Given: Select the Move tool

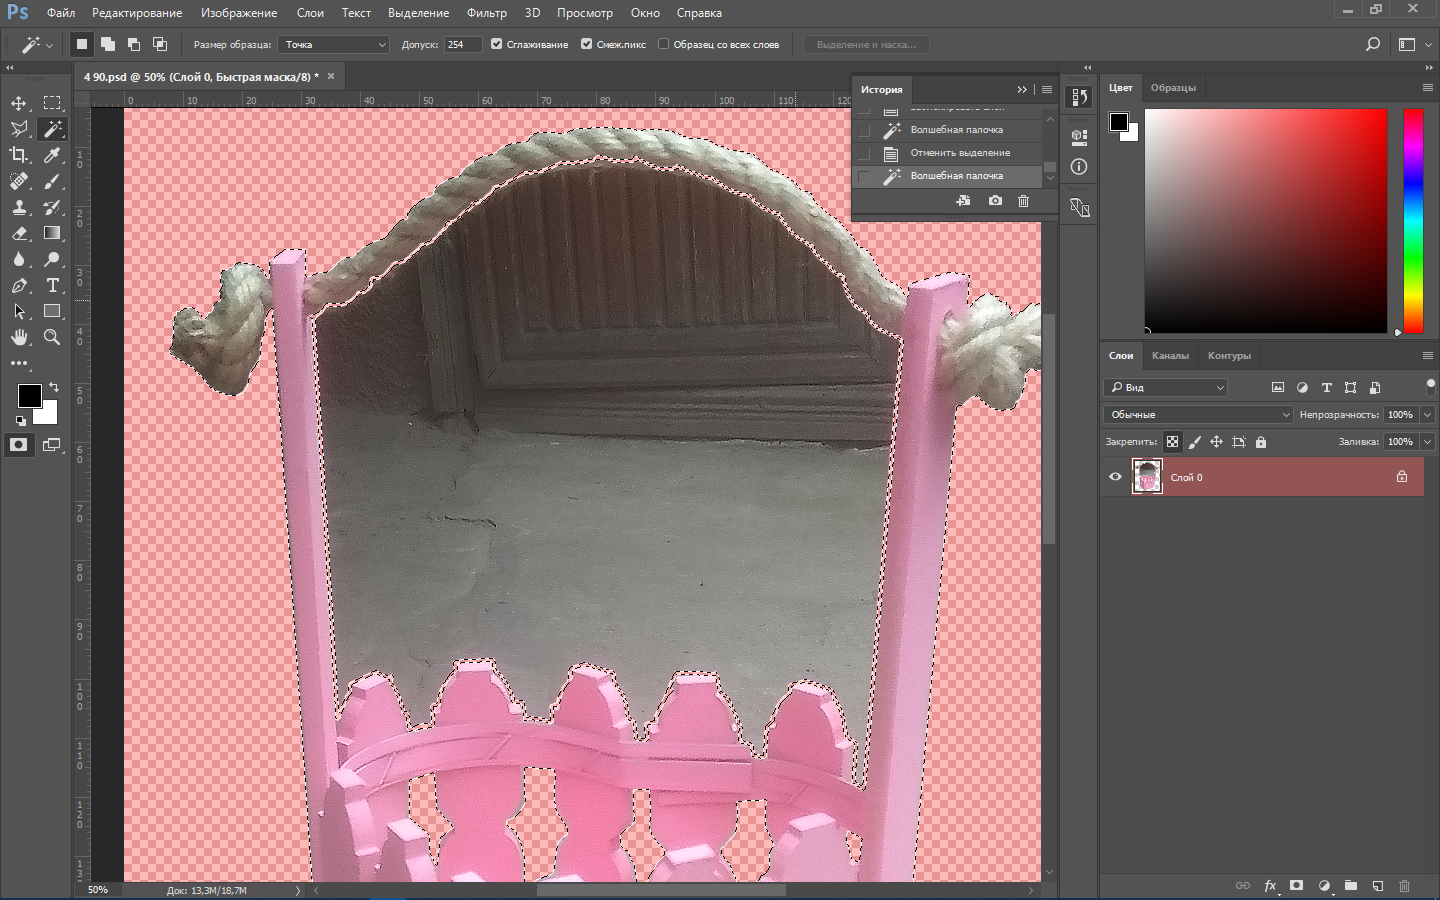Looking at the screenshot, I should coord(19,103).
